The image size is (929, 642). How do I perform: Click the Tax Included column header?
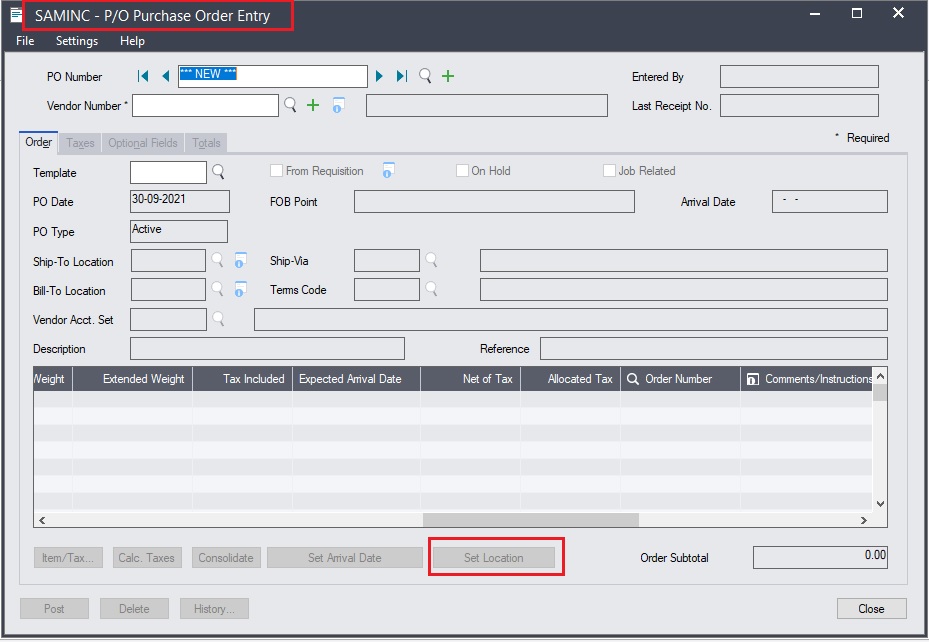tap(243, 379)
